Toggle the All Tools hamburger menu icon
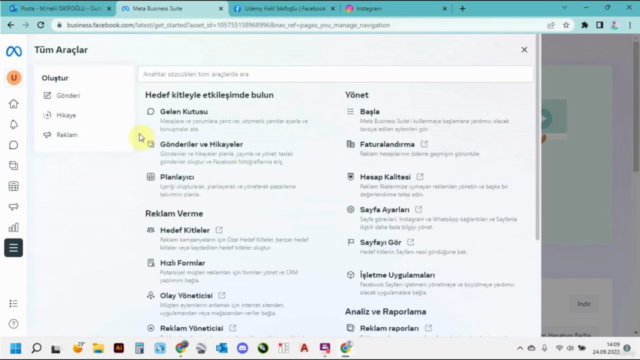Image resolution: width=640 pixels, height=360 pixels. (13, 248)
